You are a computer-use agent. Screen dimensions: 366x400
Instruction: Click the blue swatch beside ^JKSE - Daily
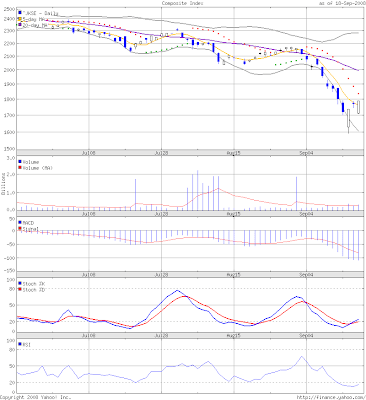(20, 13)
